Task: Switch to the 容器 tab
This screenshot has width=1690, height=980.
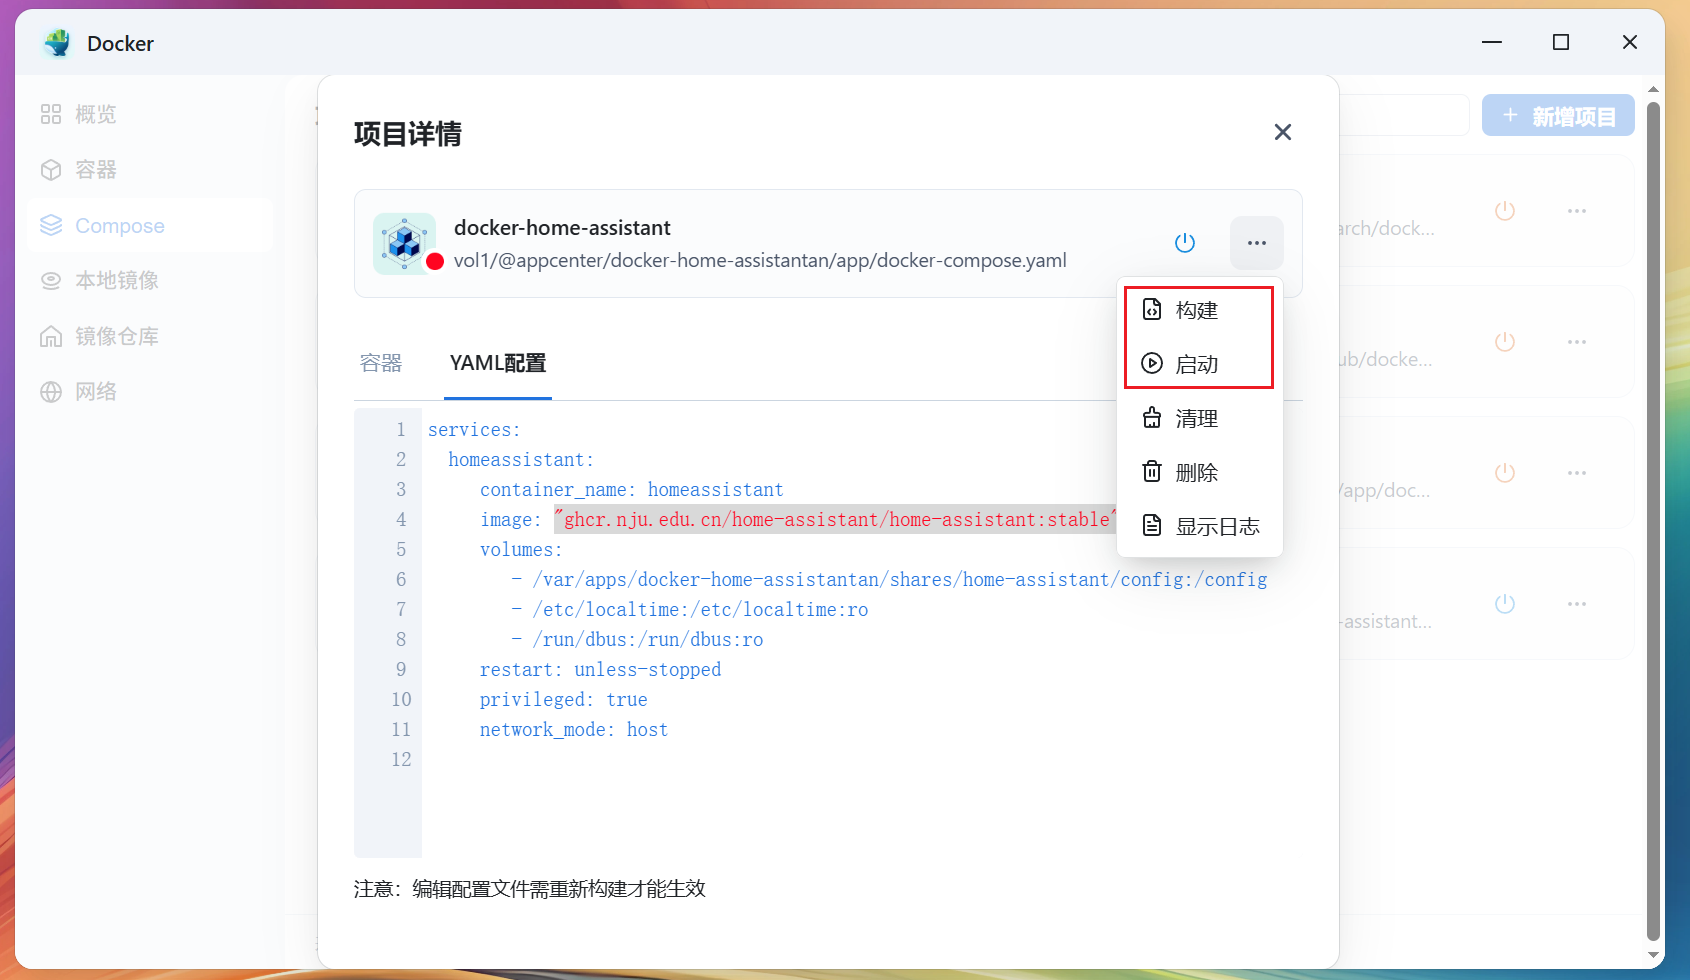Action: pos(381,363)
